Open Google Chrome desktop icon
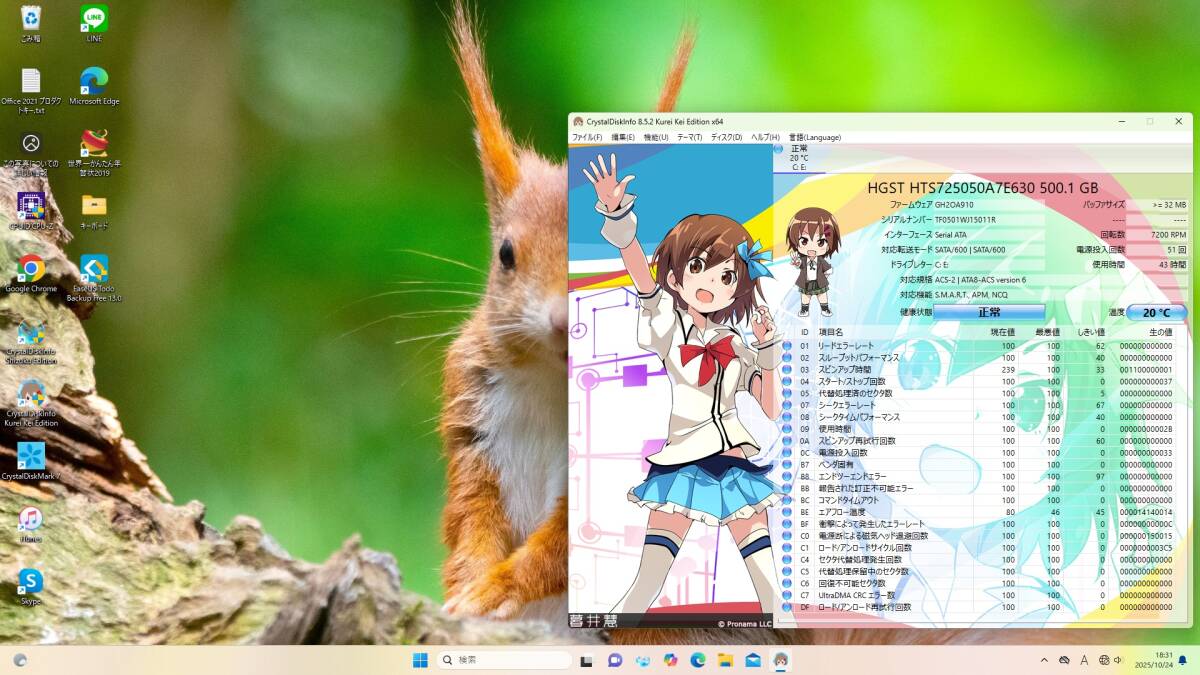The image size is (1200, 675). (x=31, y=269)
